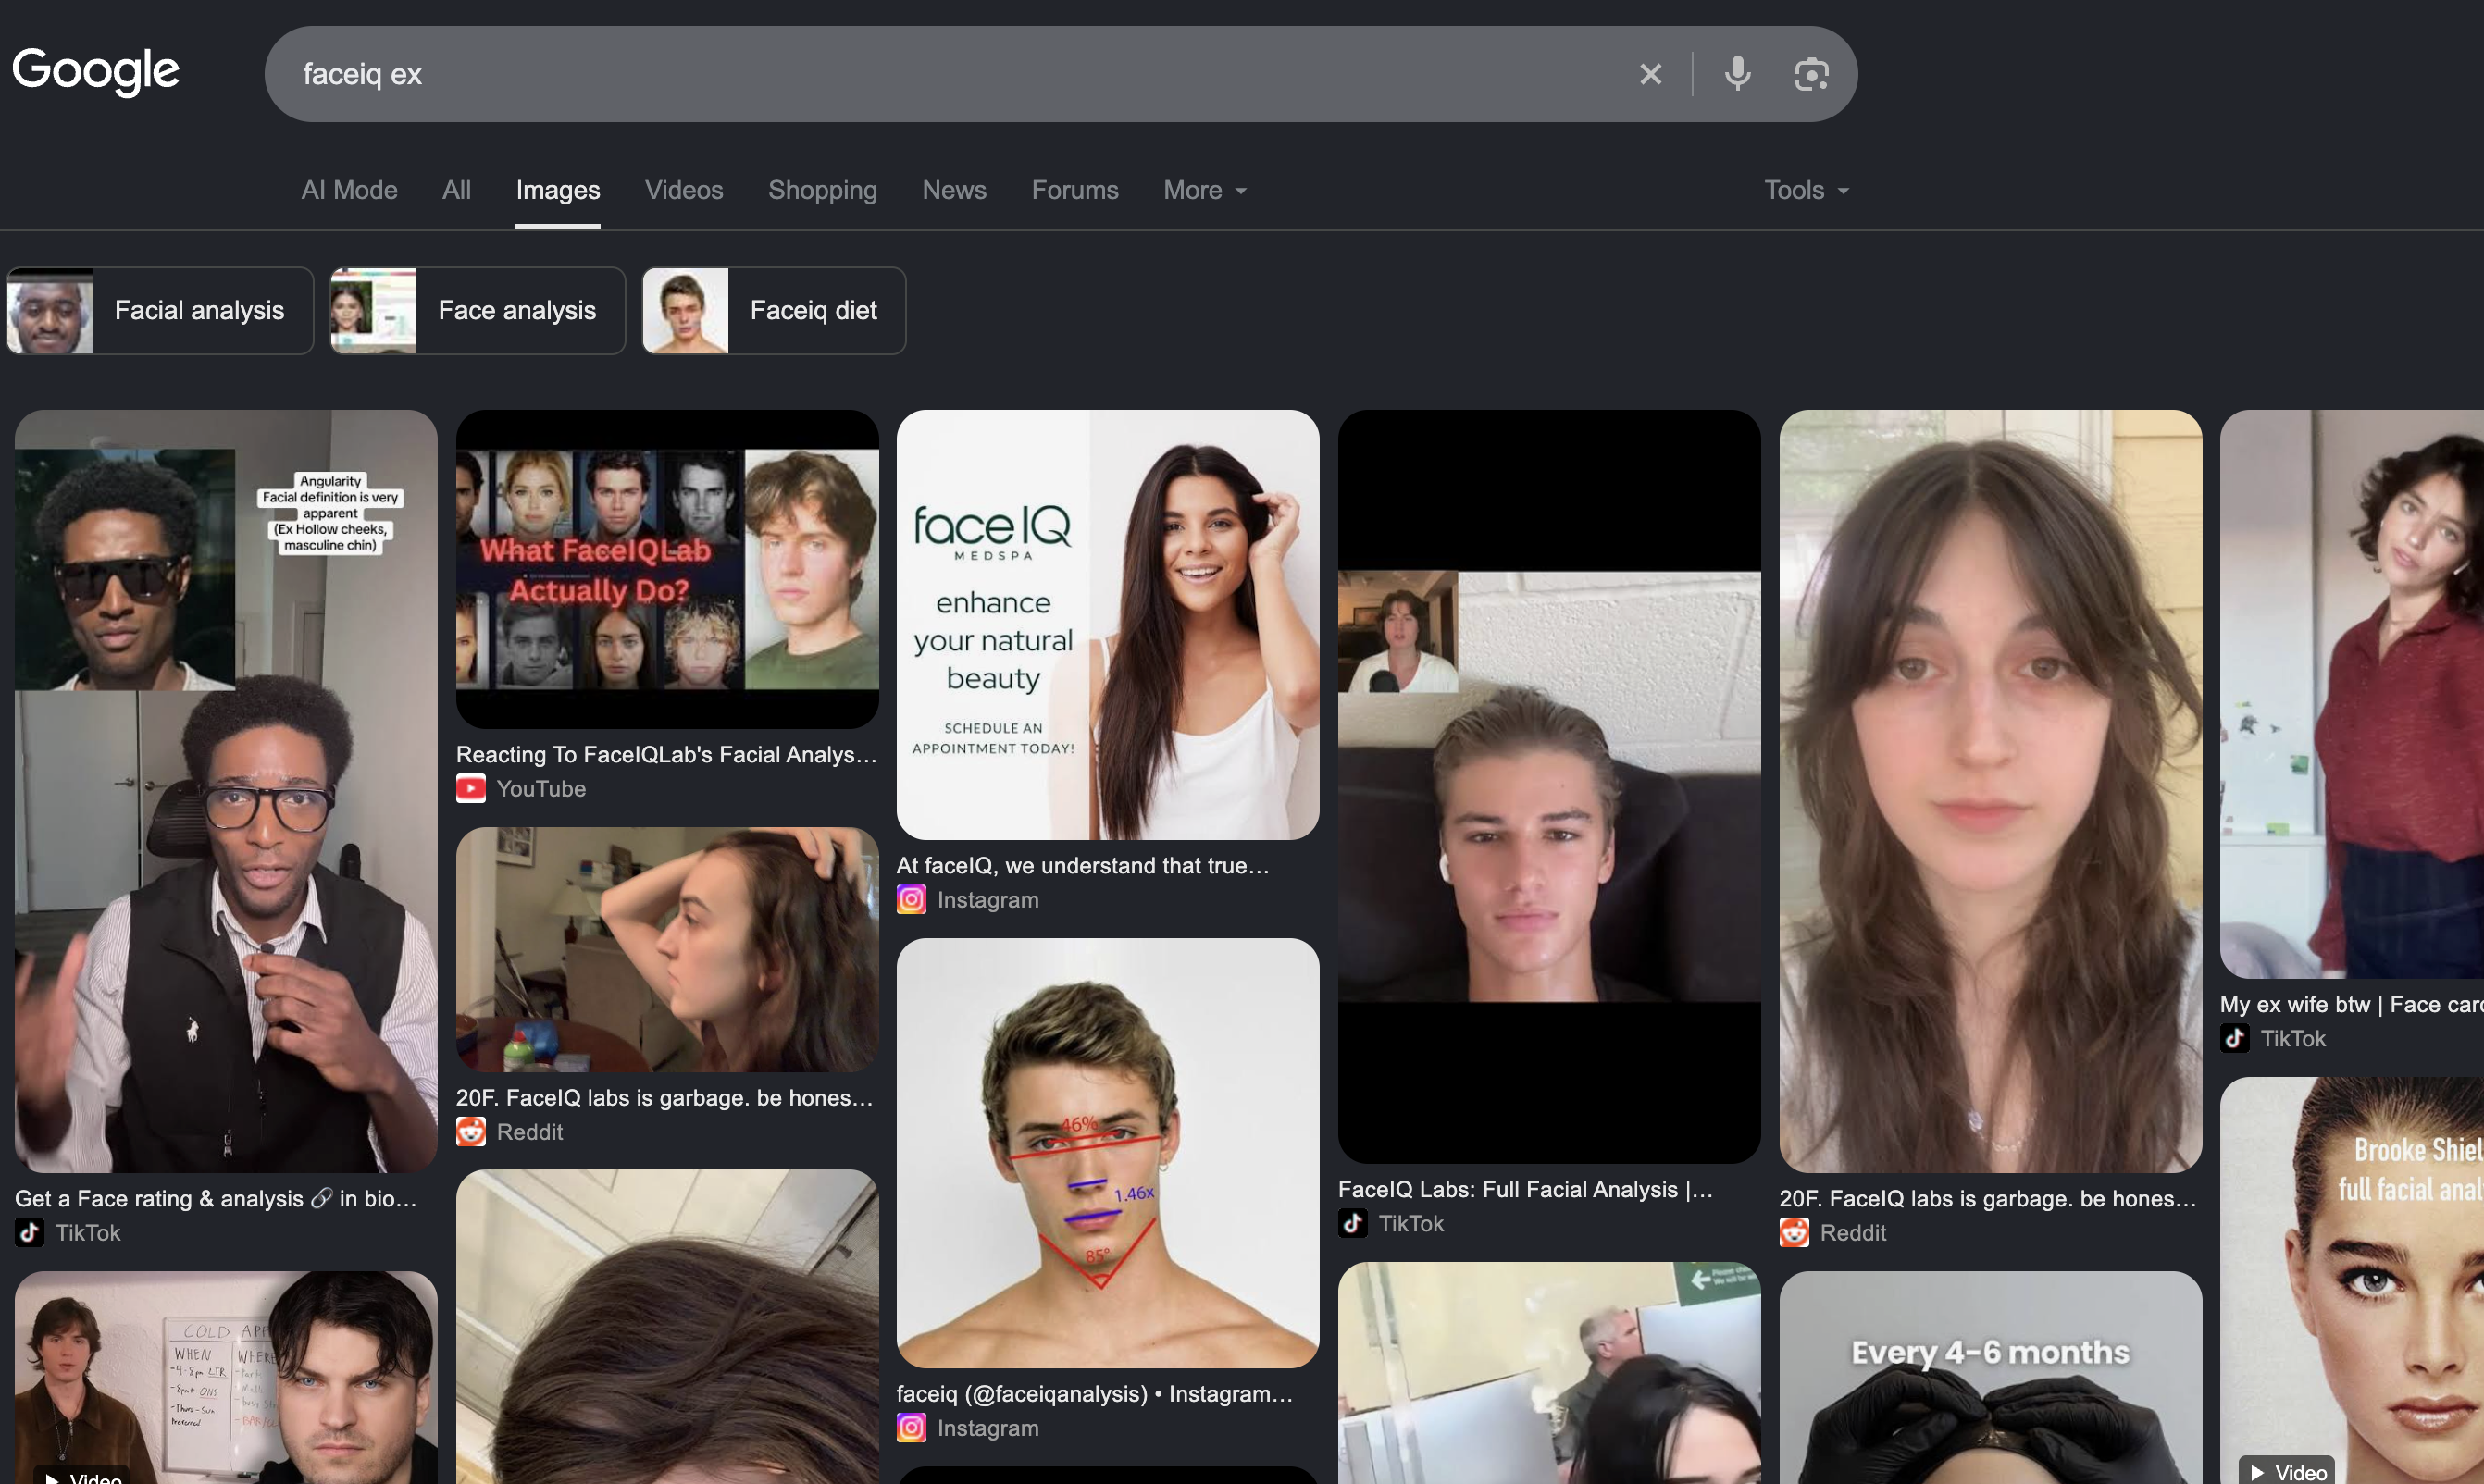The height and width of the screenshot is (1484, 2484).
Task: Start voice search with microphone icon
Action: pos(1737,74)
